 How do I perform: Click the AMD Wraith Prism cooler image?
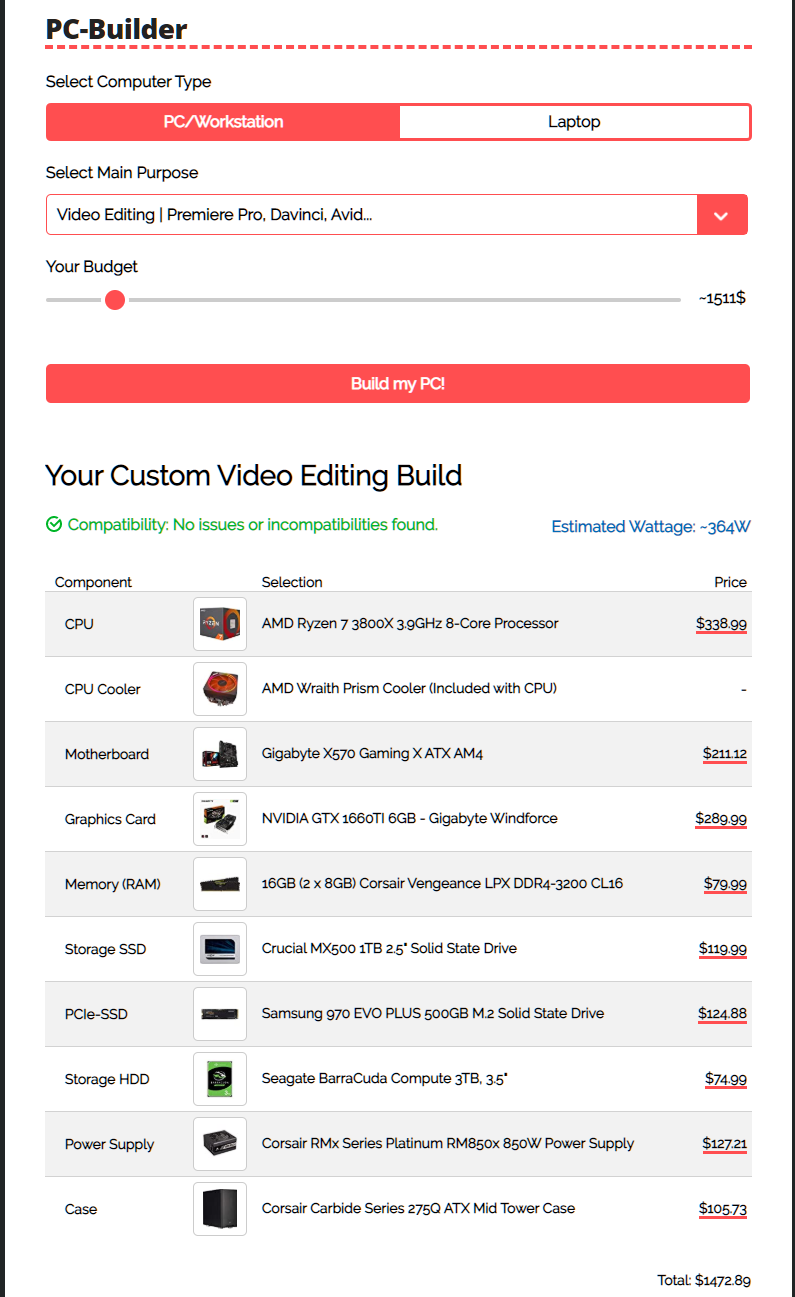coord(219,688)
